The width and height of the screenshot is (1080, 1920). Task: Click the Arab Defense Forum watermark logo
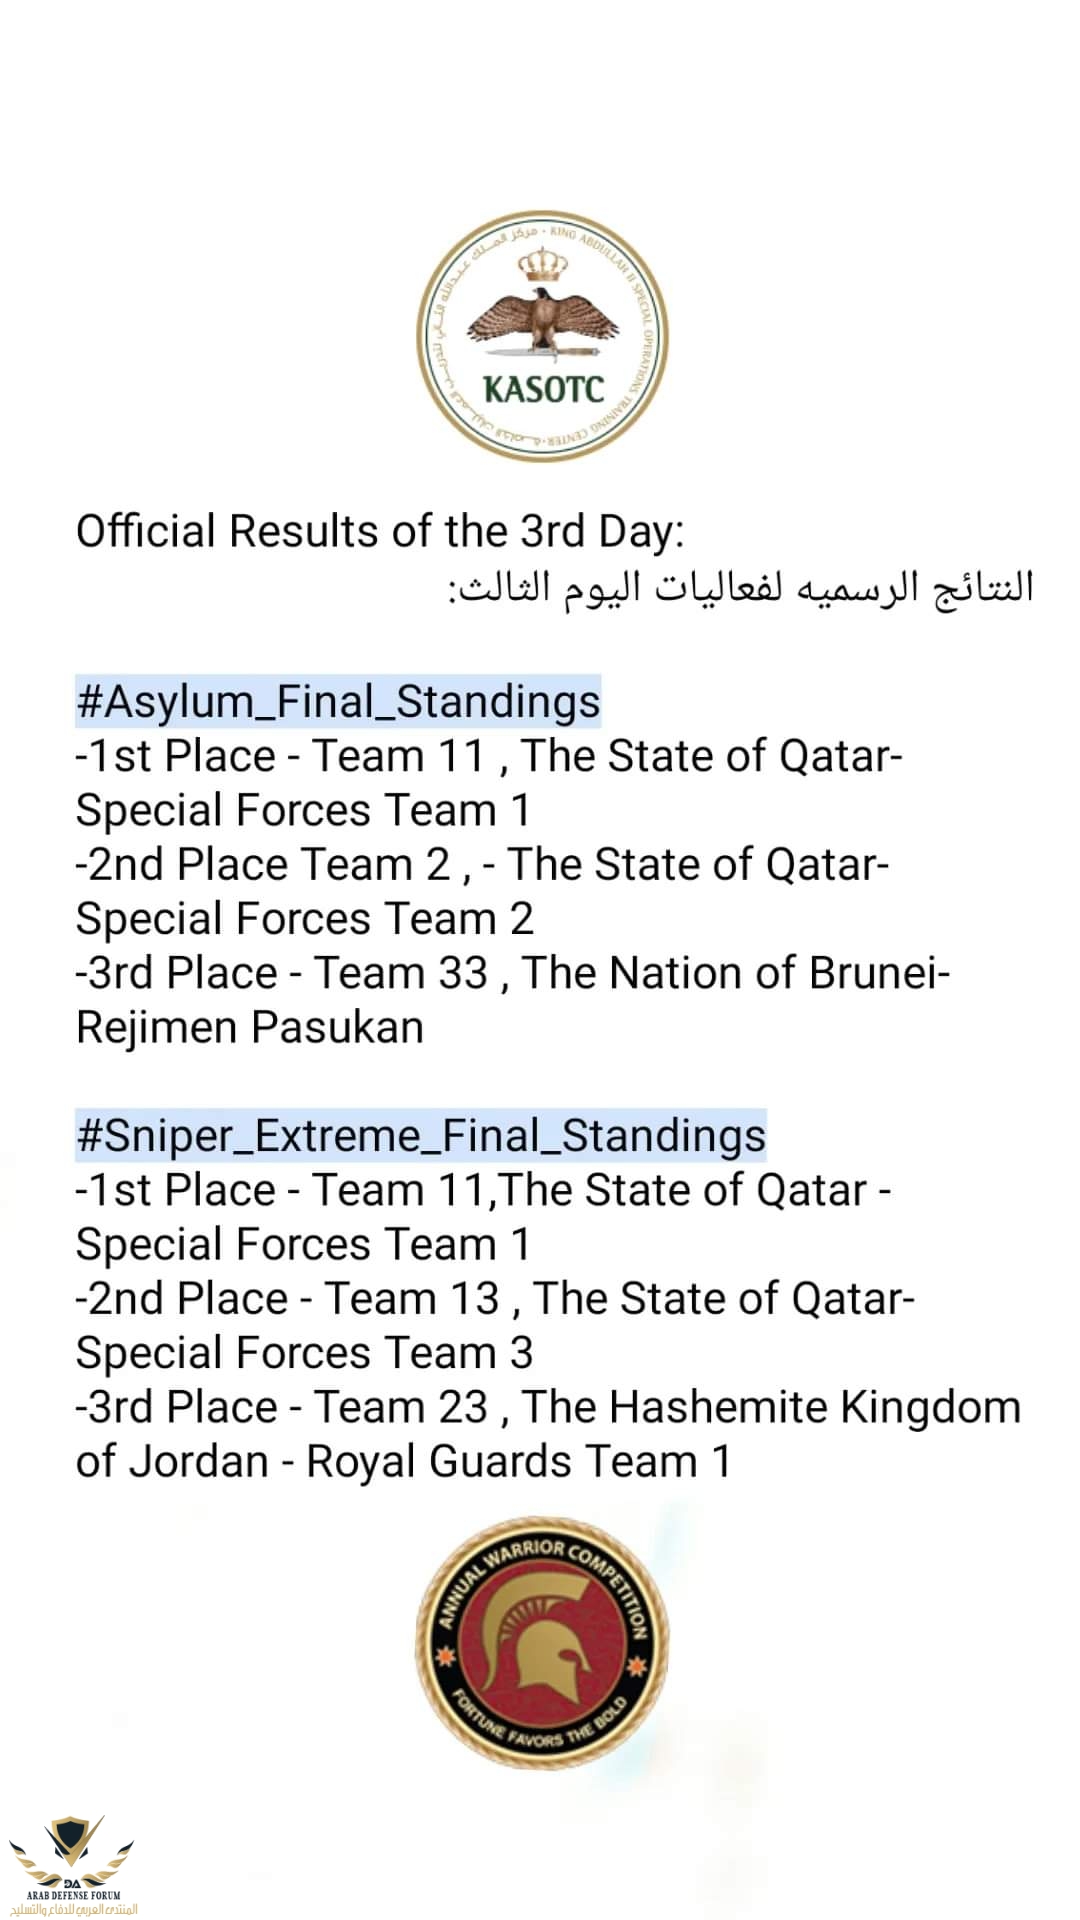coord(72,1865)
